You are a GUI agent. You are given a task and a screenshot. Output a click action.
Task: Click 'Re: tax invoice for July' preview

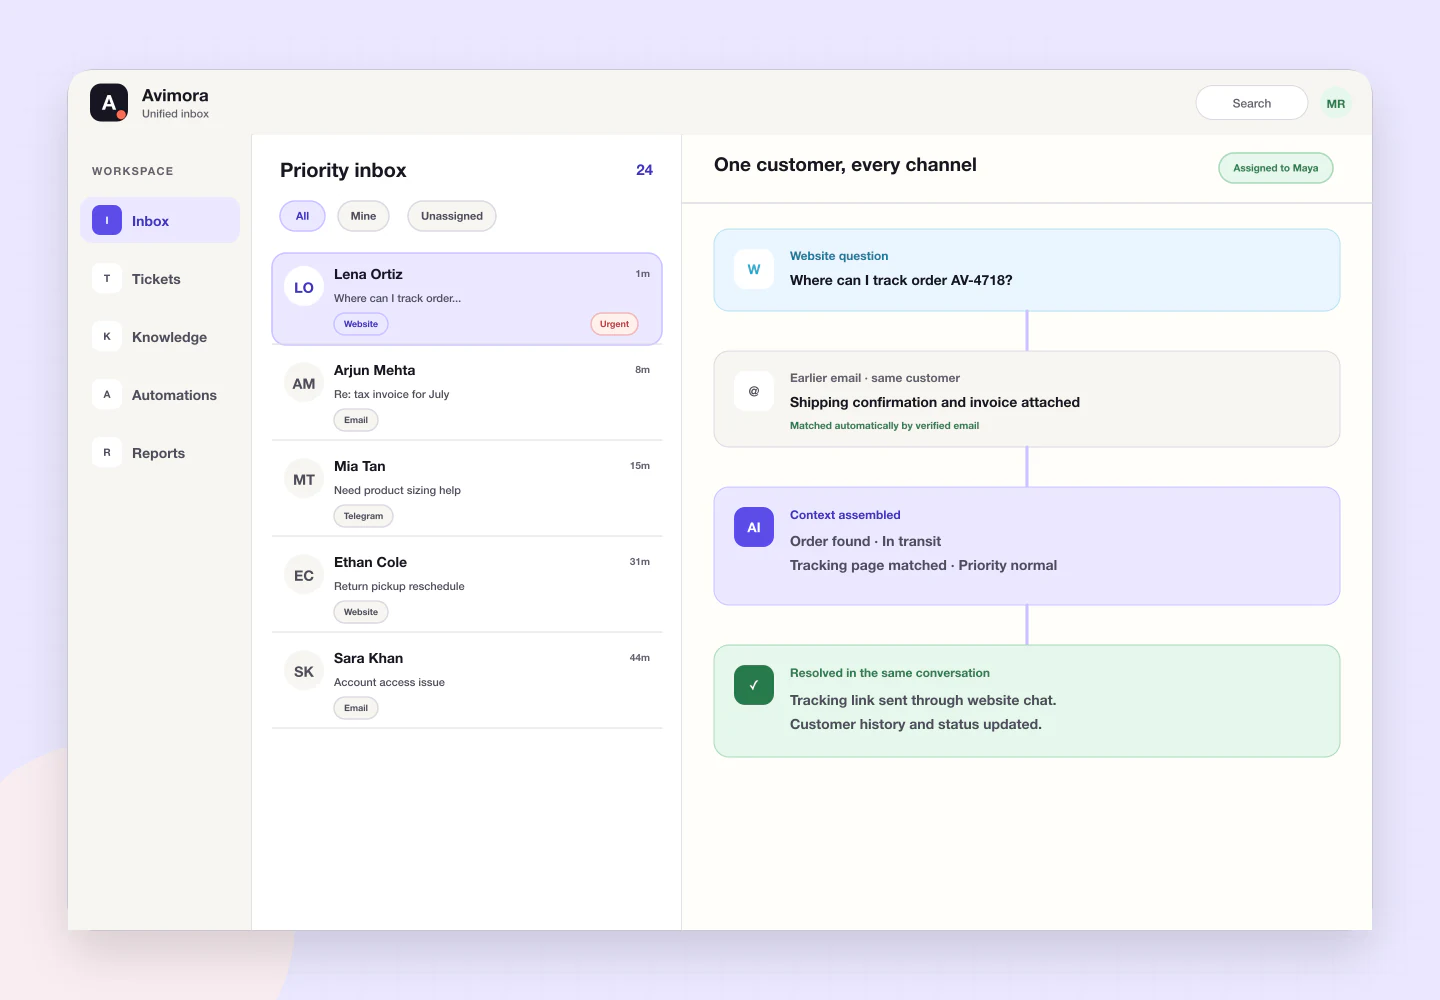click(x=391, y=394)
